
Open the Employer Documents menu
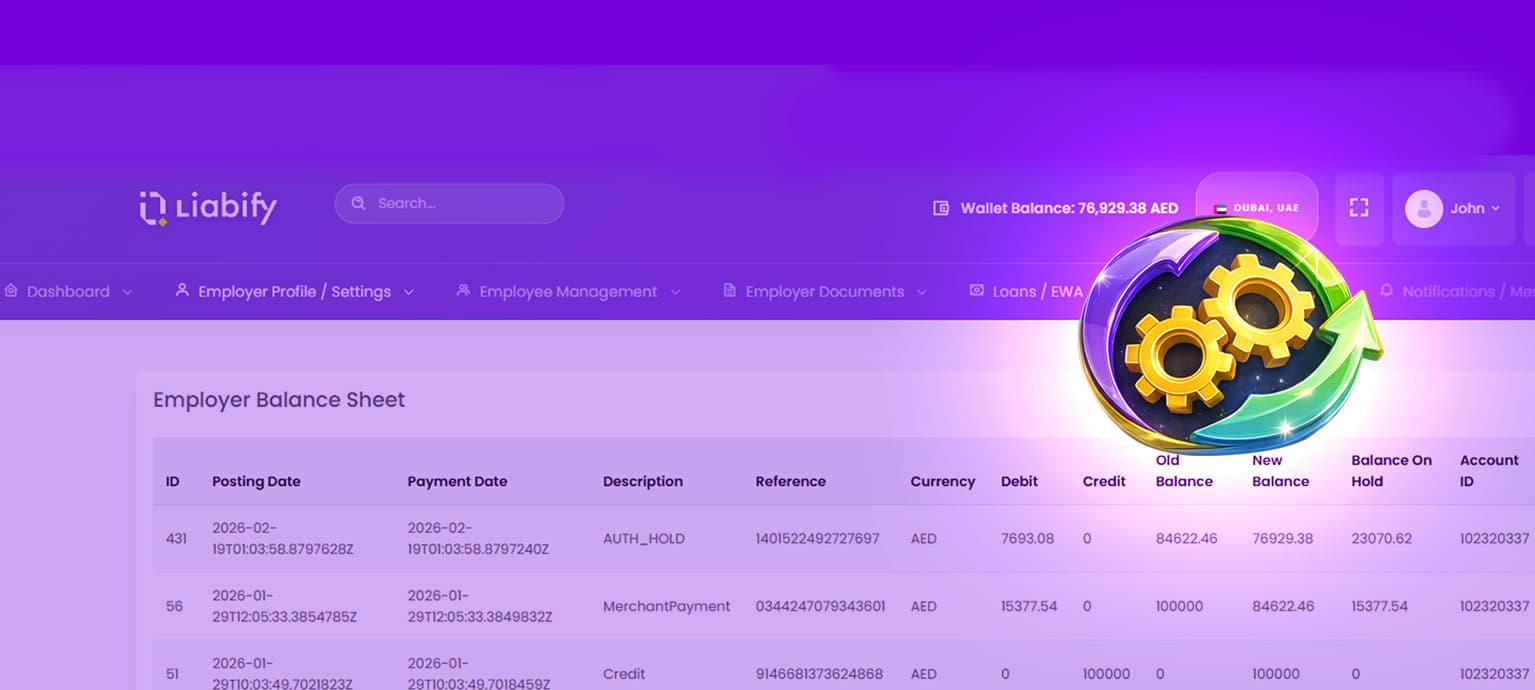tap(824, 291)
